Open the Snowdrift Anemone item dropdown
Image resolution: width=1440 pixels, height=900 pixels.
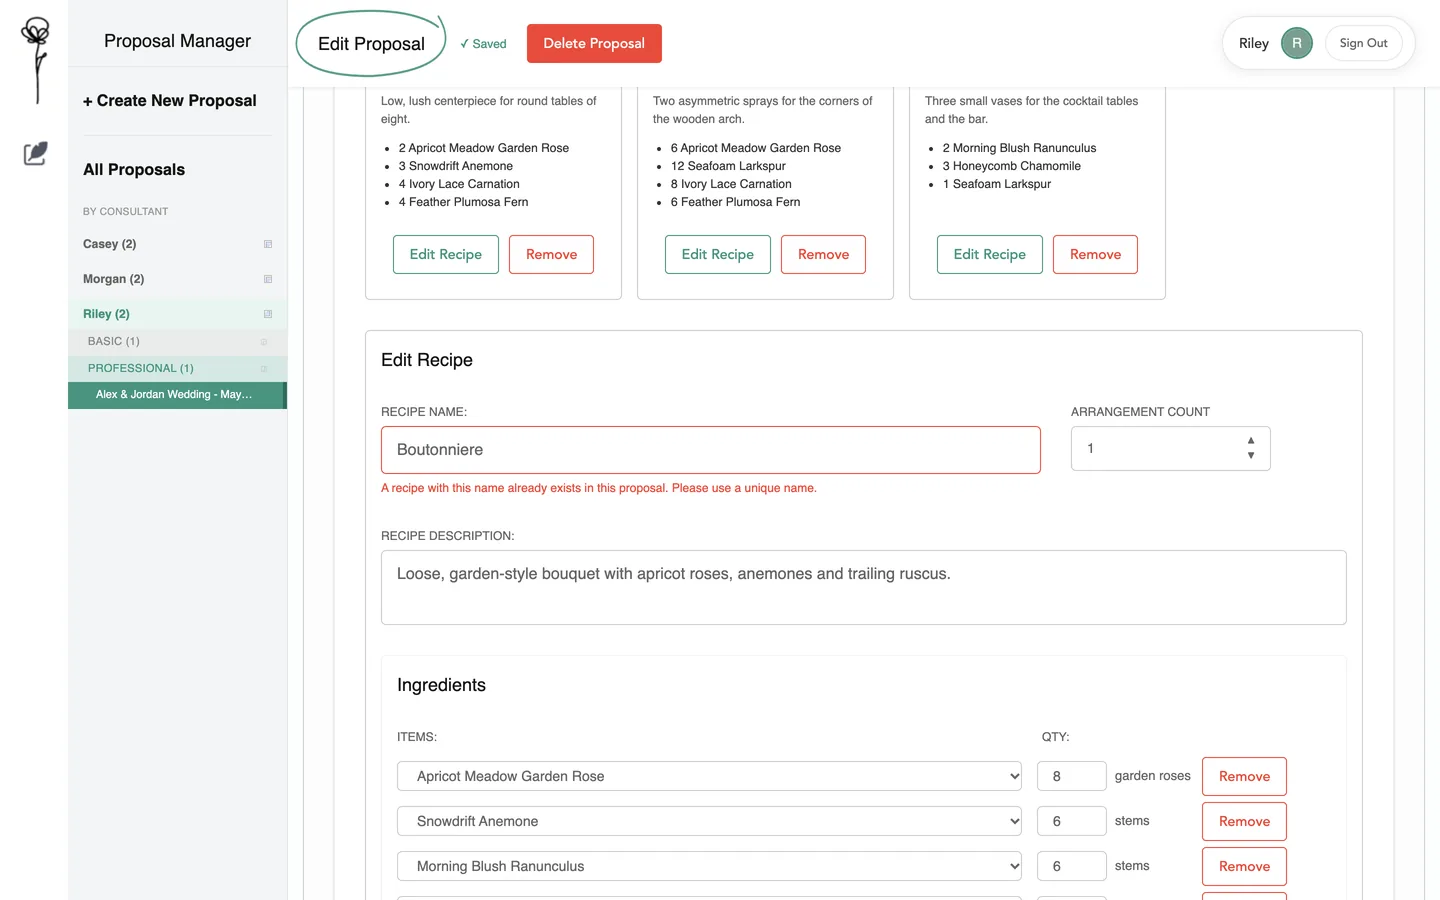click(x=709, y=821)
